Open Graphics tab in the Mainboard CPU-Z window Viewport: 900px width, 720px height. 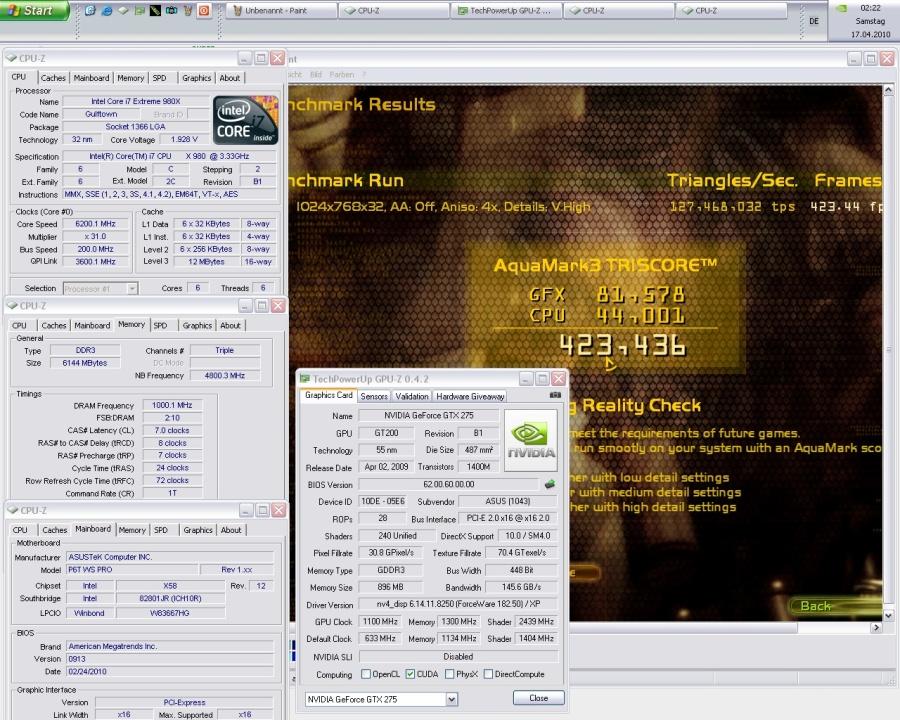[198, 530]
